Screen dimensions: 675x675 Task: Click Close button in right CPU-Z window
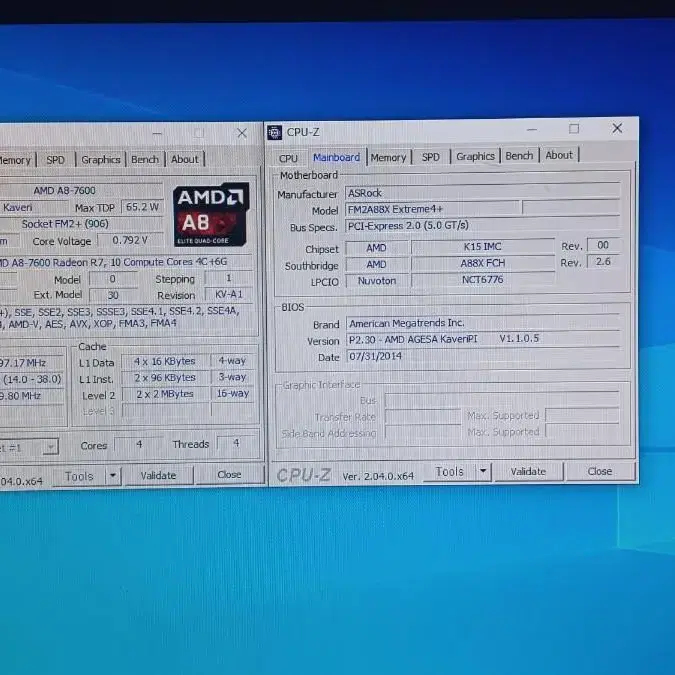(600, 471)
